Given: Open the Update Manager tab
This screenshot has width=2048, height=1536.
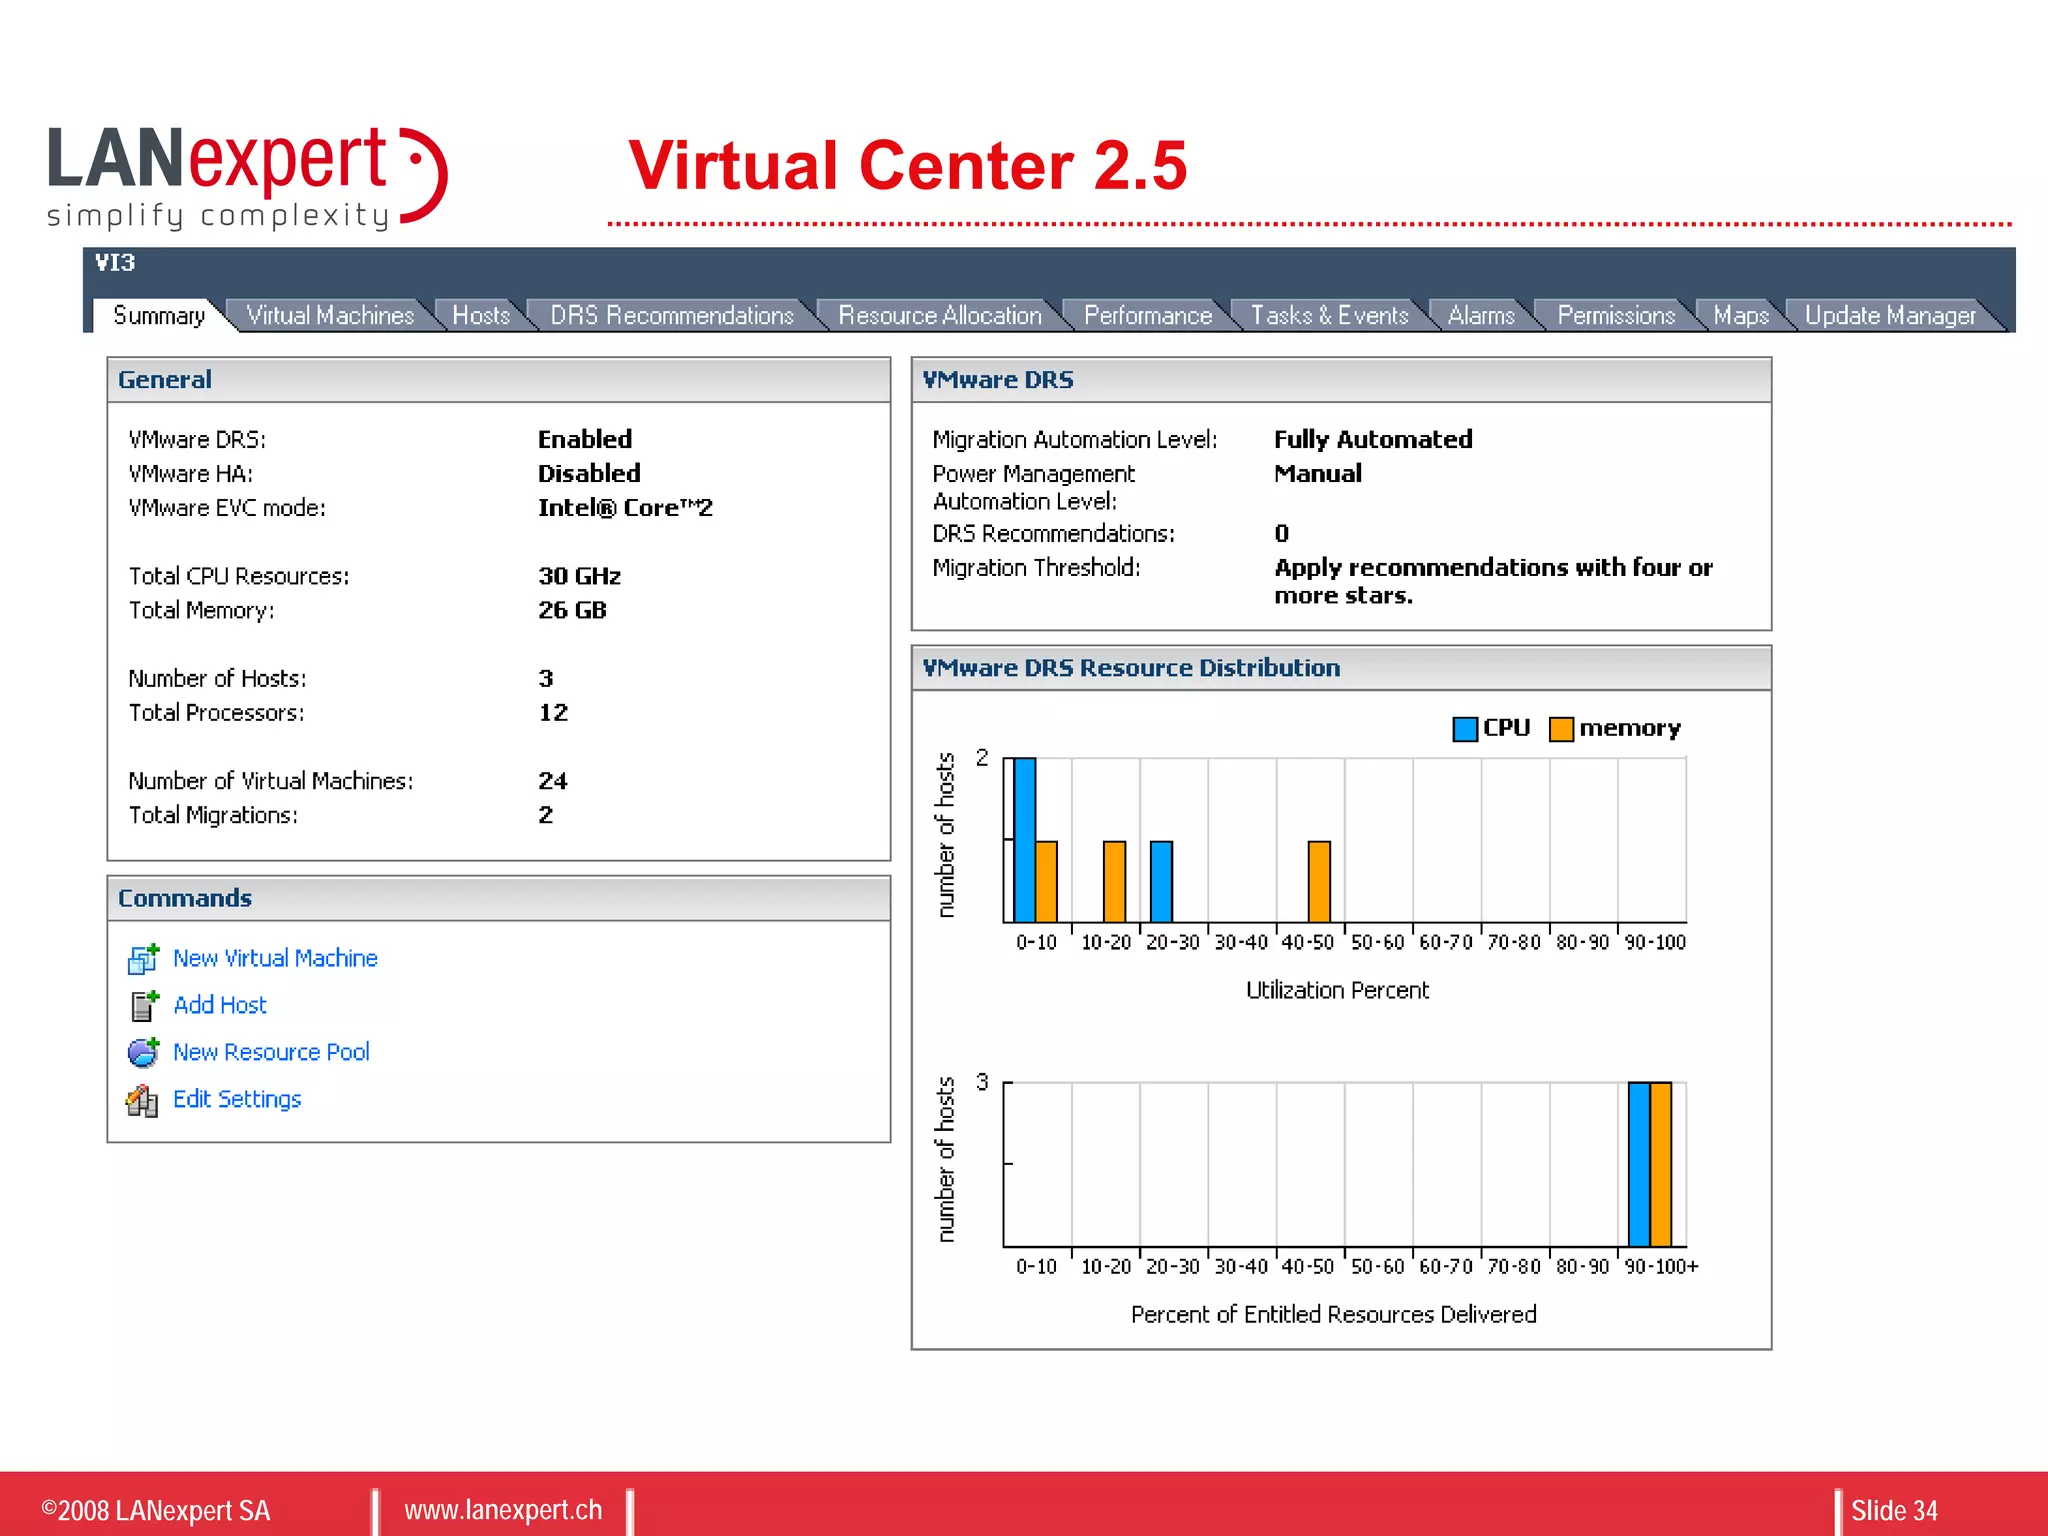Looking at the screenshot, I should point(1890,315).
